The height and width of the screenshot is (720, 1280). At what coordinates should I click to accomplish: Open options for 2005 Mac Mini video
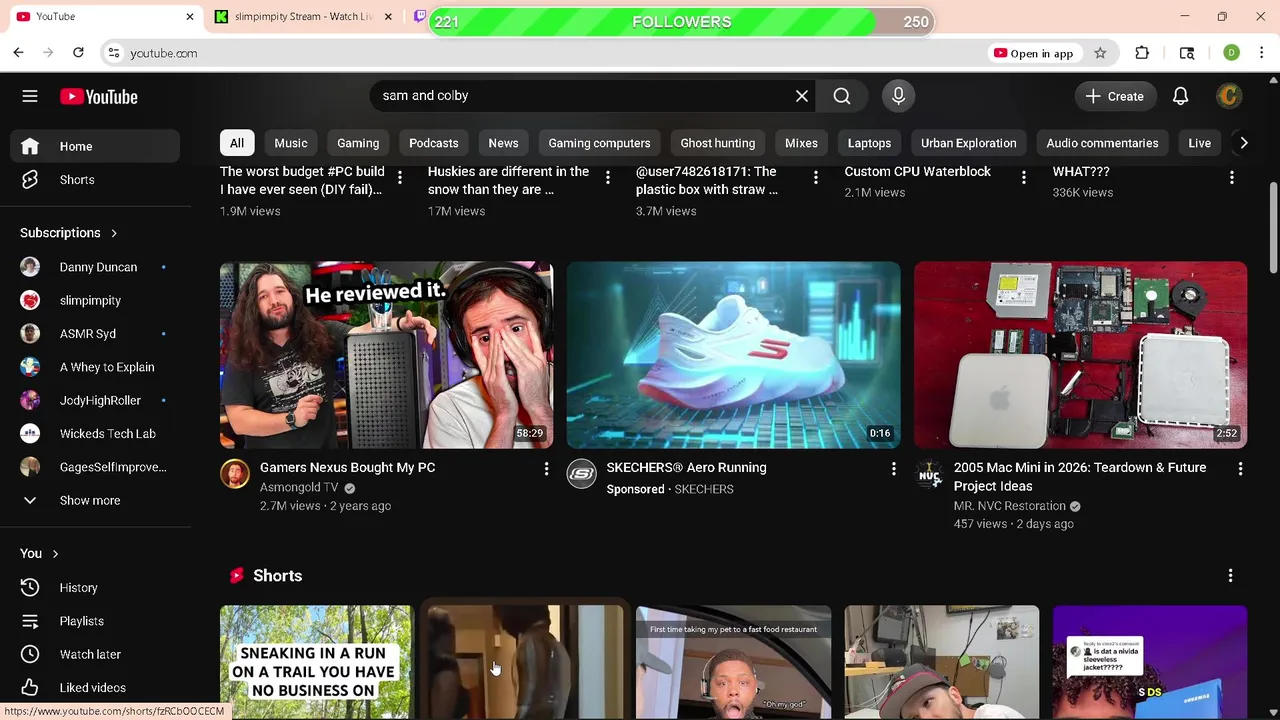coord(1240,468)
